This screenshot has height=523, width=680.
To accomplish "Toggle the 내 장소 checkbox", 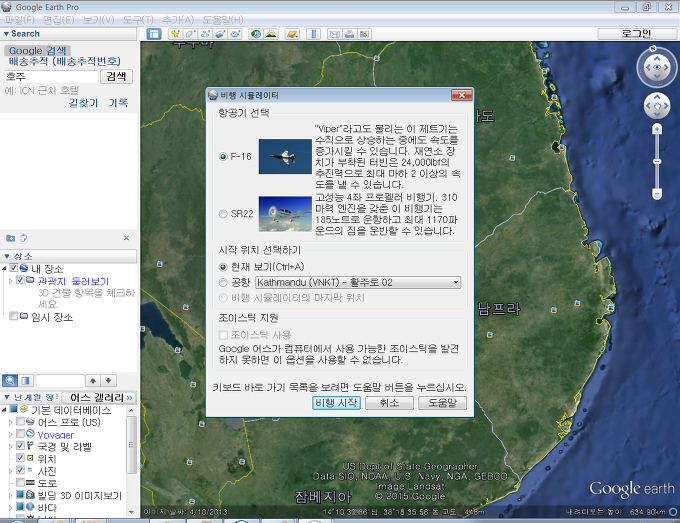I will (14, 268).
